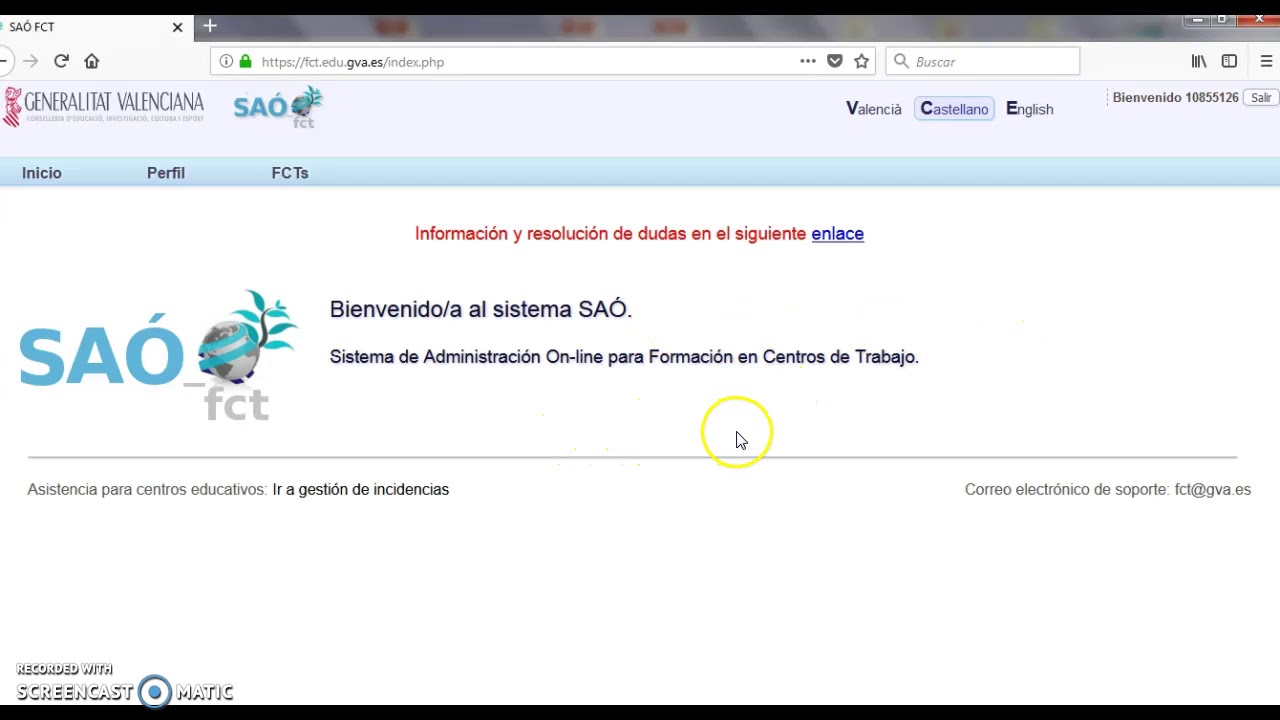The height and width of the screenshot is (720, 1280).
Task: Click the Pocket save icon
Action: [835, 61]
